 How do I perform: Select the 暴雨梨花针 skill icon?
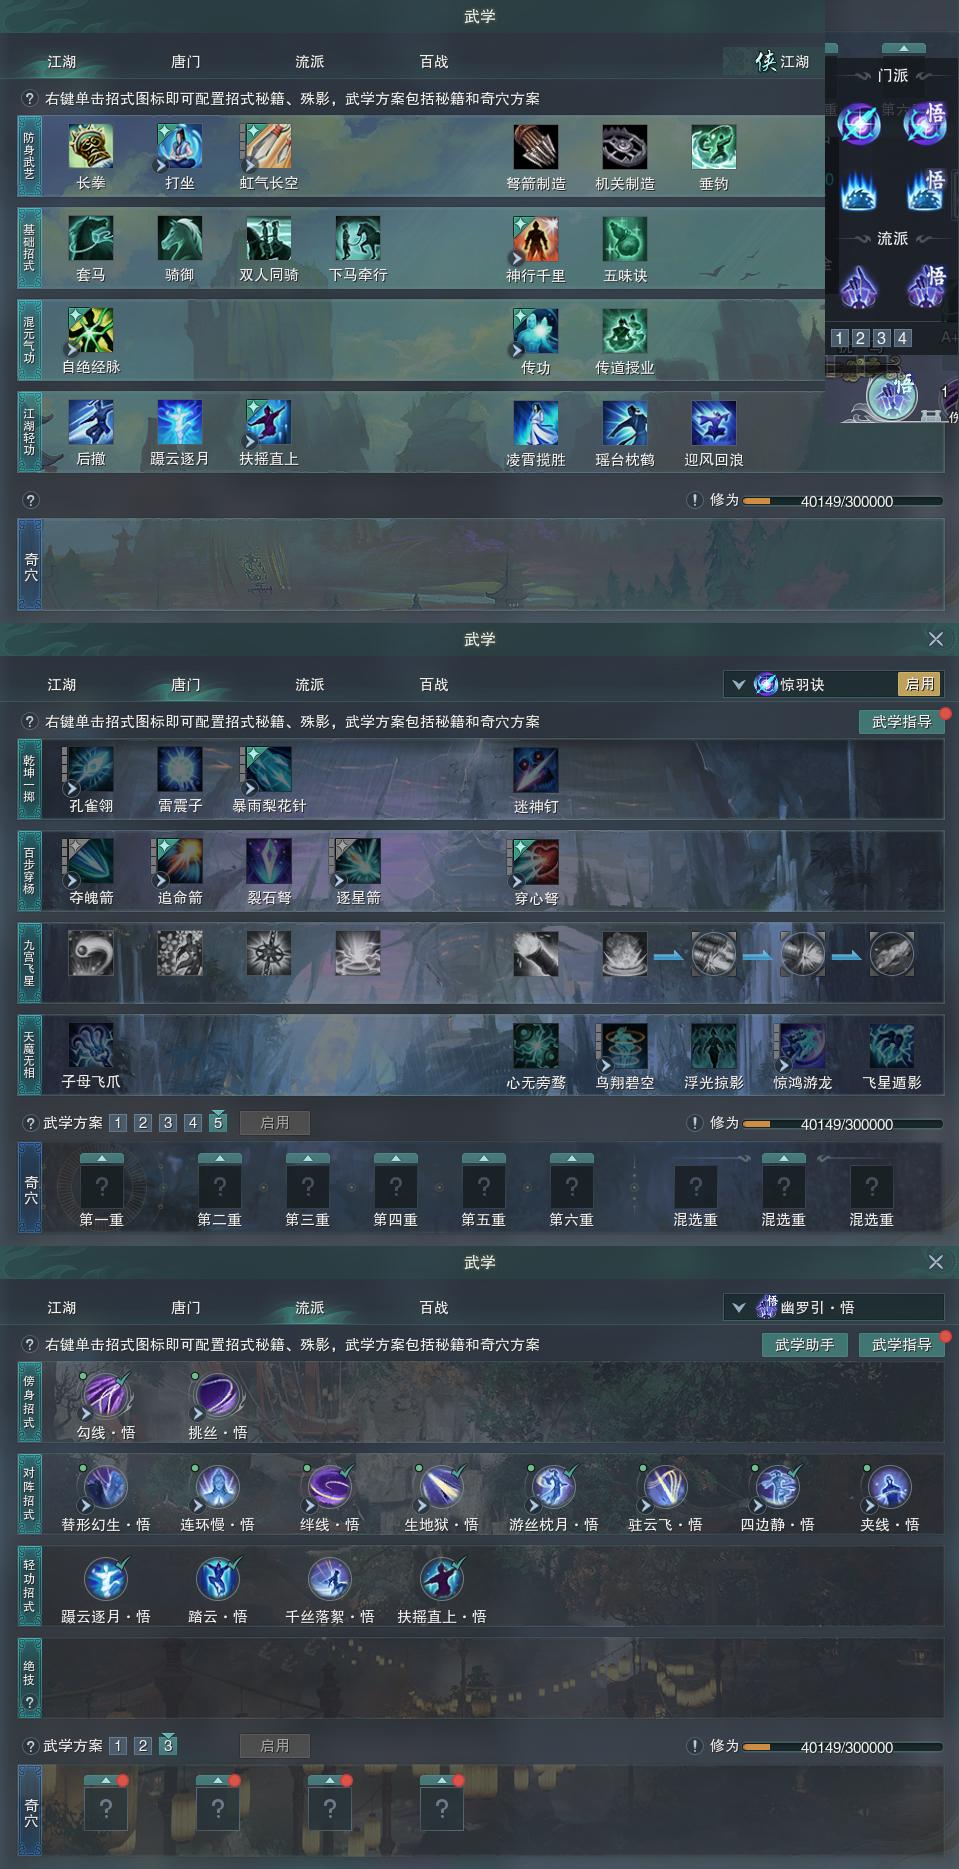(x=268, y=770)
